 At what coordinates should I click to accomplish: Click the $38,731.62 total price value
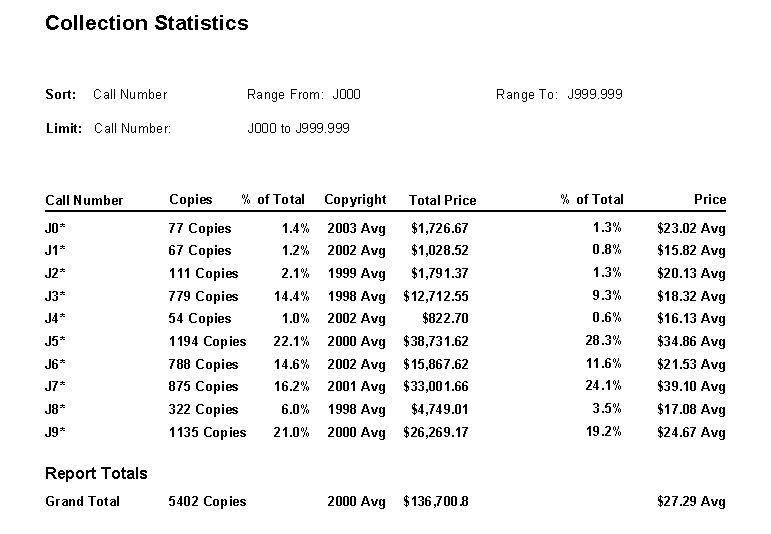coord(435,341)
